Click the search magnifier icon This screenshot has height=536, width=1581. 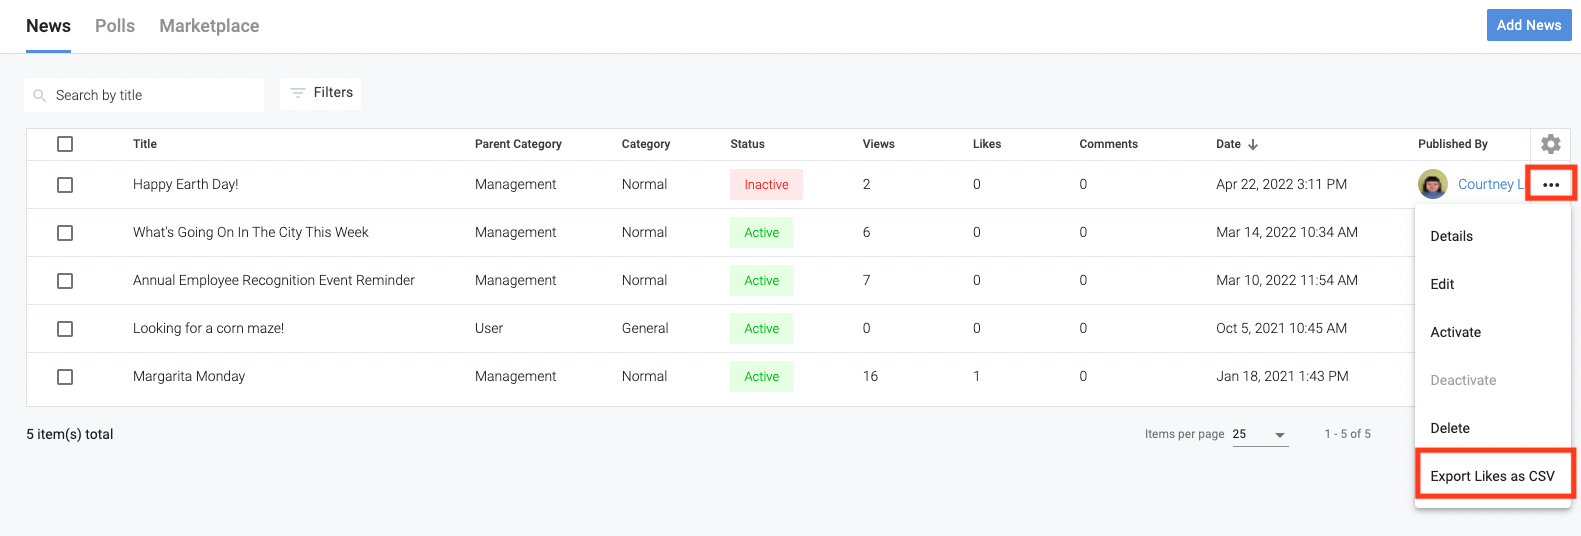point(40,96)
